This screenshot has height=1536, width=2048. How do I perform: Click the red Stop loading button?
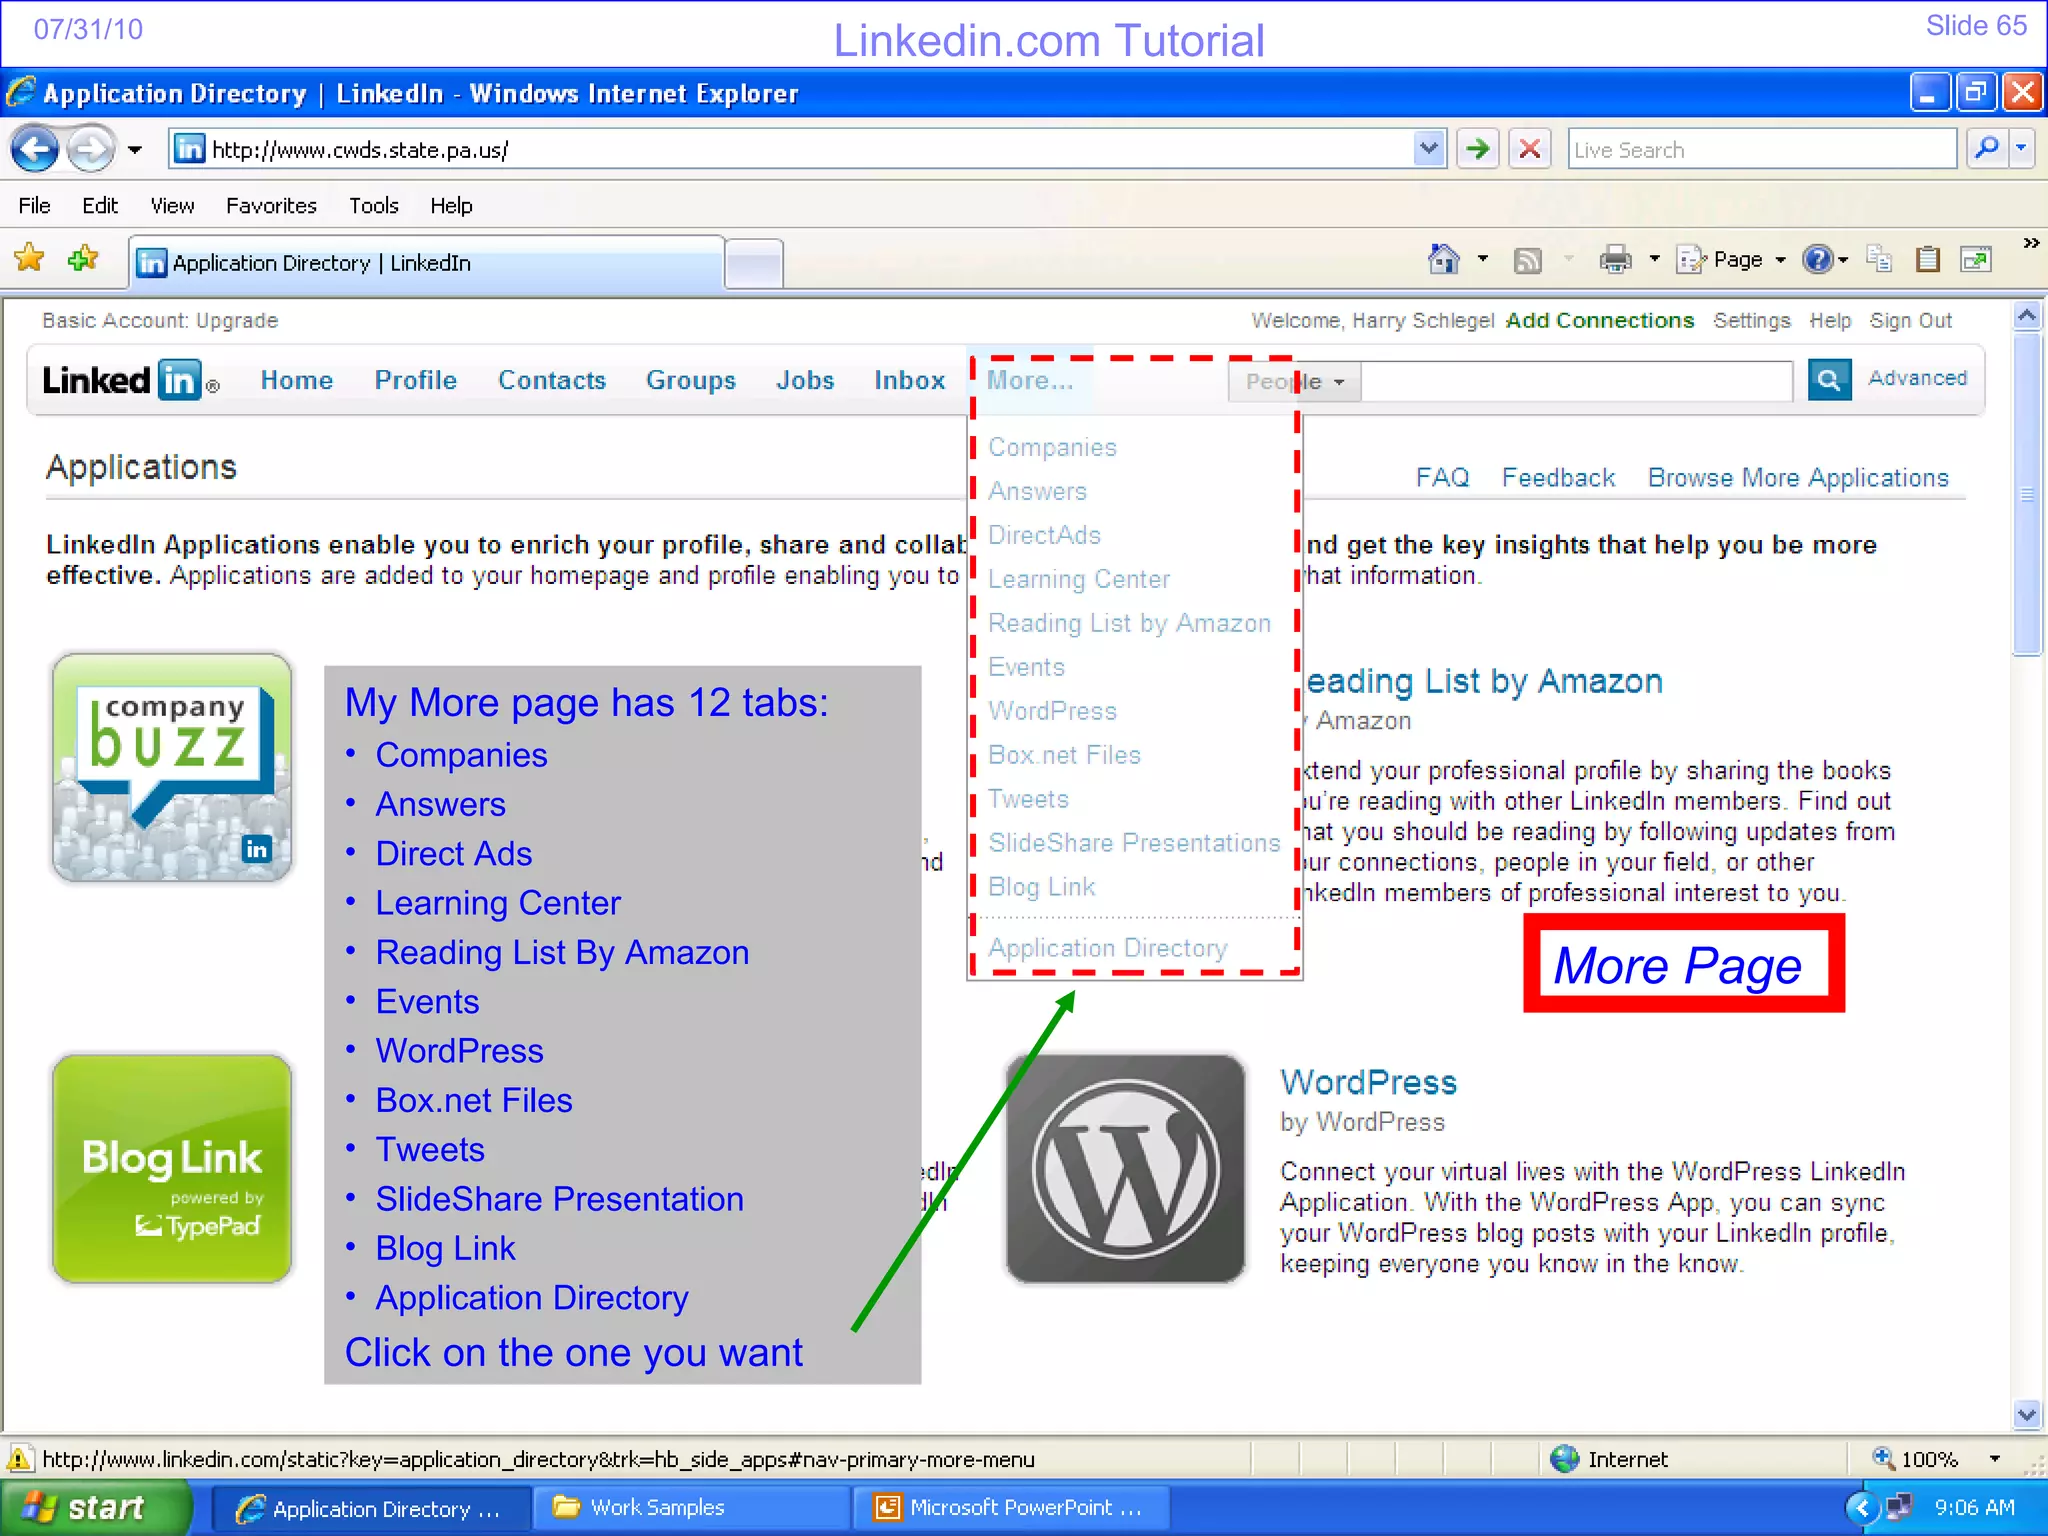click(1529, 150)
